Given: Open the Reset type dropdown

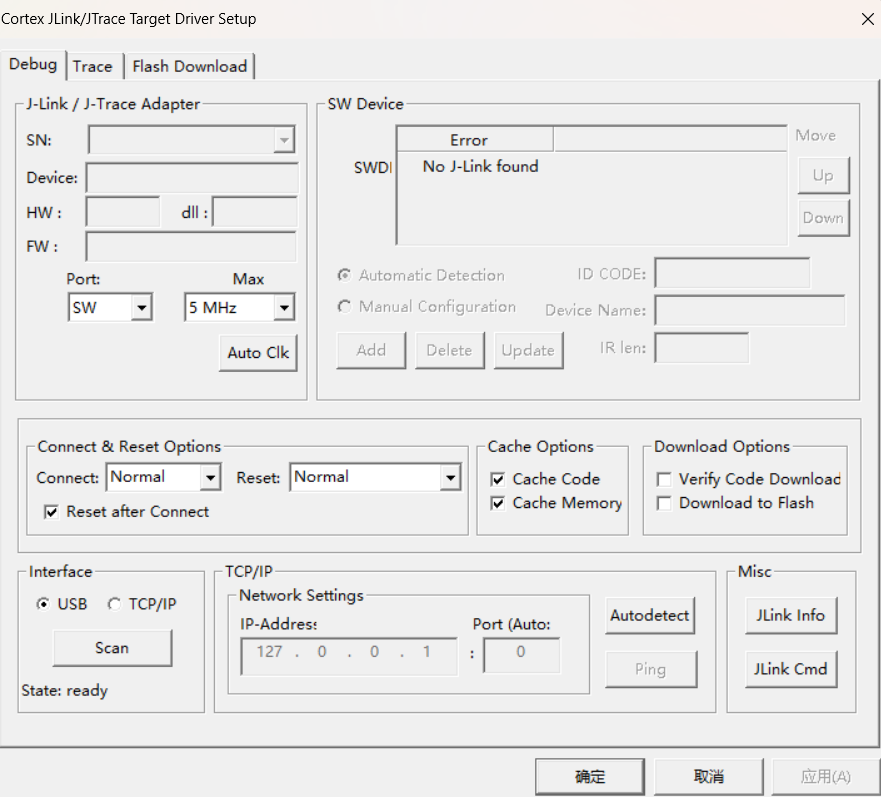Looking at the screenshot, I should 450,478.
